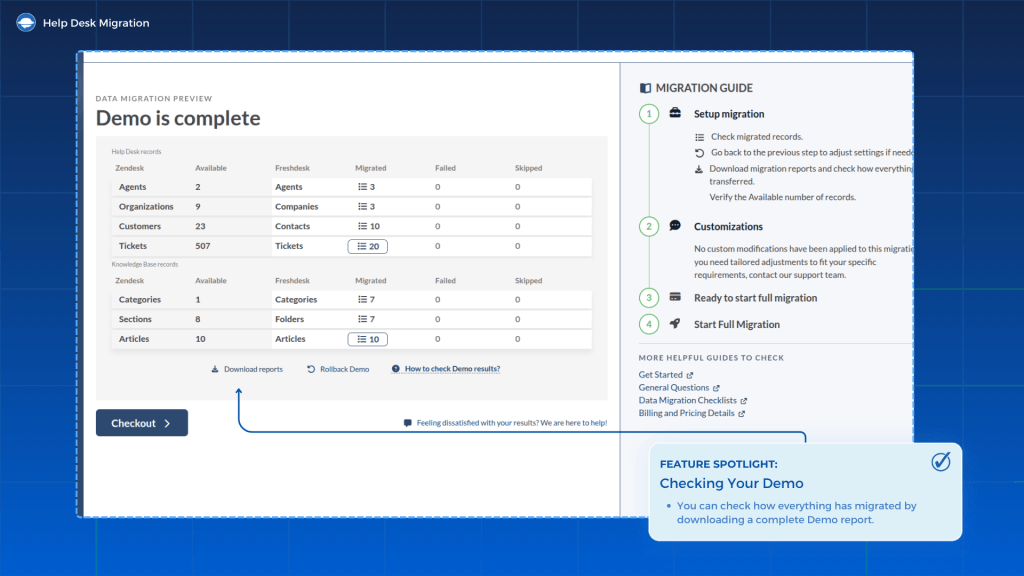Click the Start Full Migration rocket icon
This screenshot has width=1024, height=576.
coord(675,323)
